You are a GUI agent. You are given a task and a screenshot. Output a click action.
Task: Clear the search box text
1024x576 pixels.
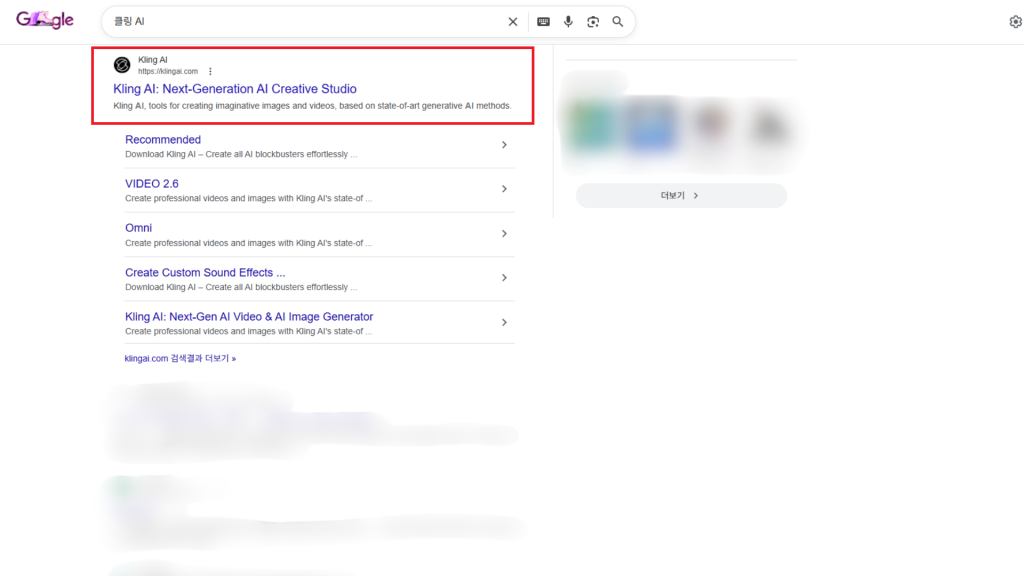tap(513, 21)
